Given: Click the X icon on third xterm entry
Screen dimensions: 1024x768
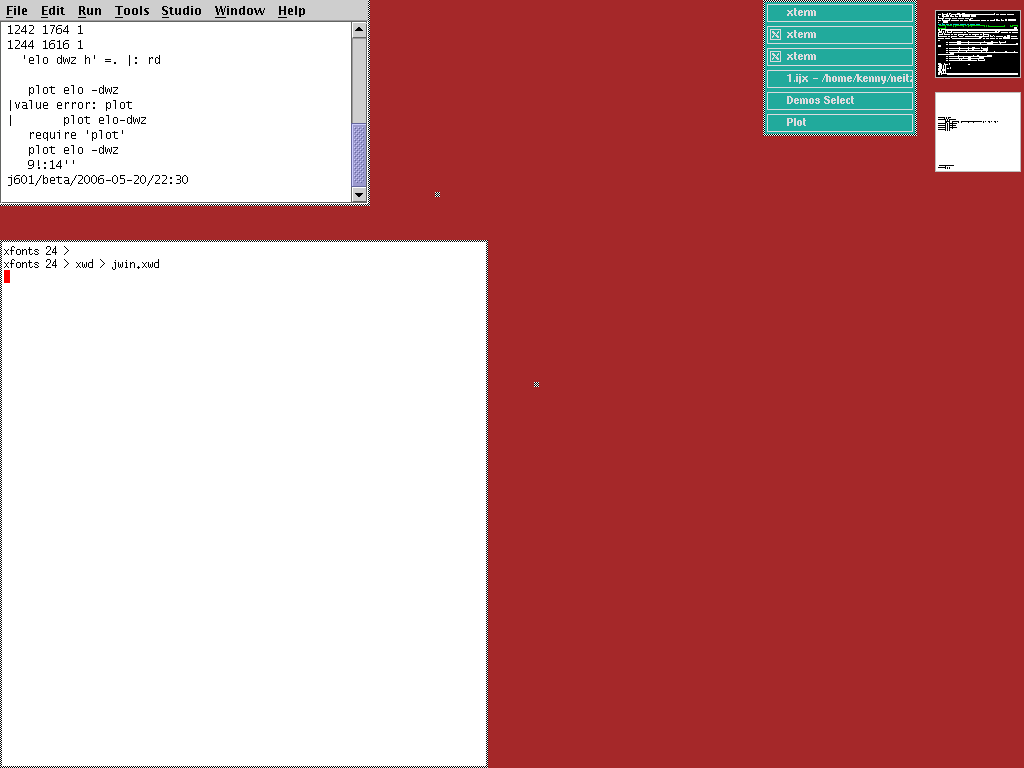Looking at the screenshot, I should (x=775, y=57).
